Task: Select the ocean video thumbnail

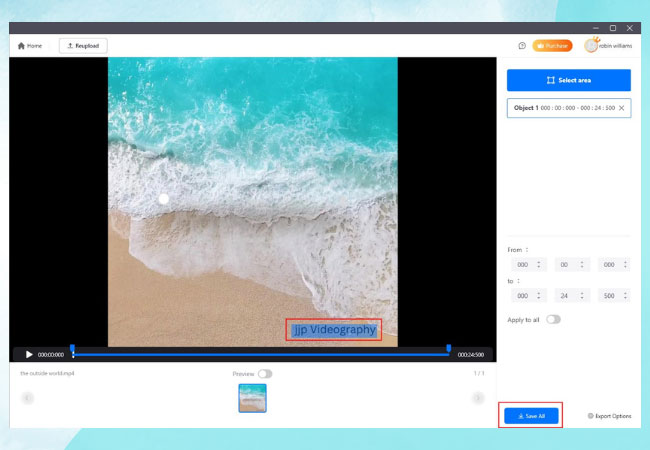Action: click(x=252, y=398)
